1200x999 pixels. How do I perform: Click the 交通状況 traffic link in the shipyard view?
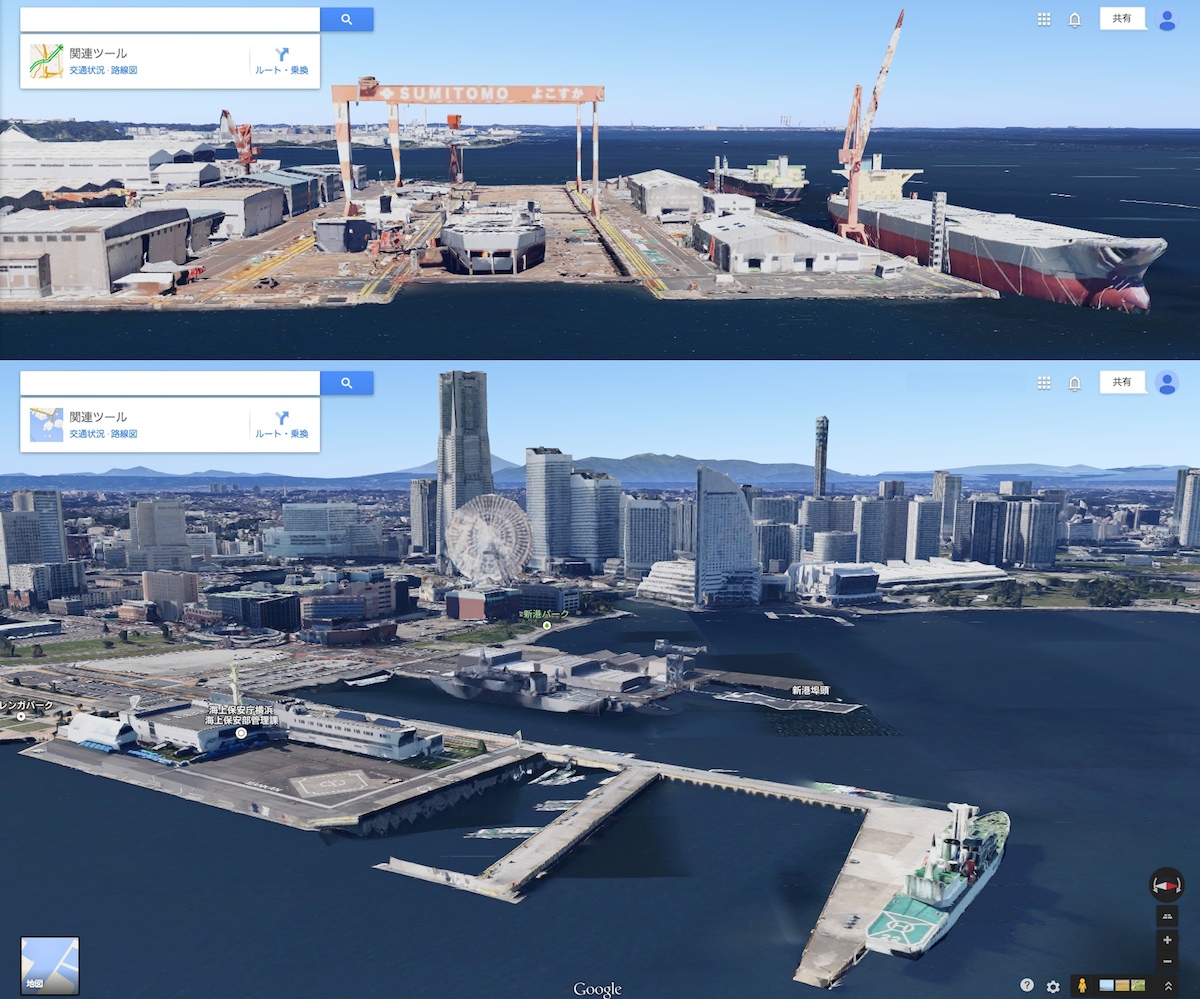click(87, 71)
